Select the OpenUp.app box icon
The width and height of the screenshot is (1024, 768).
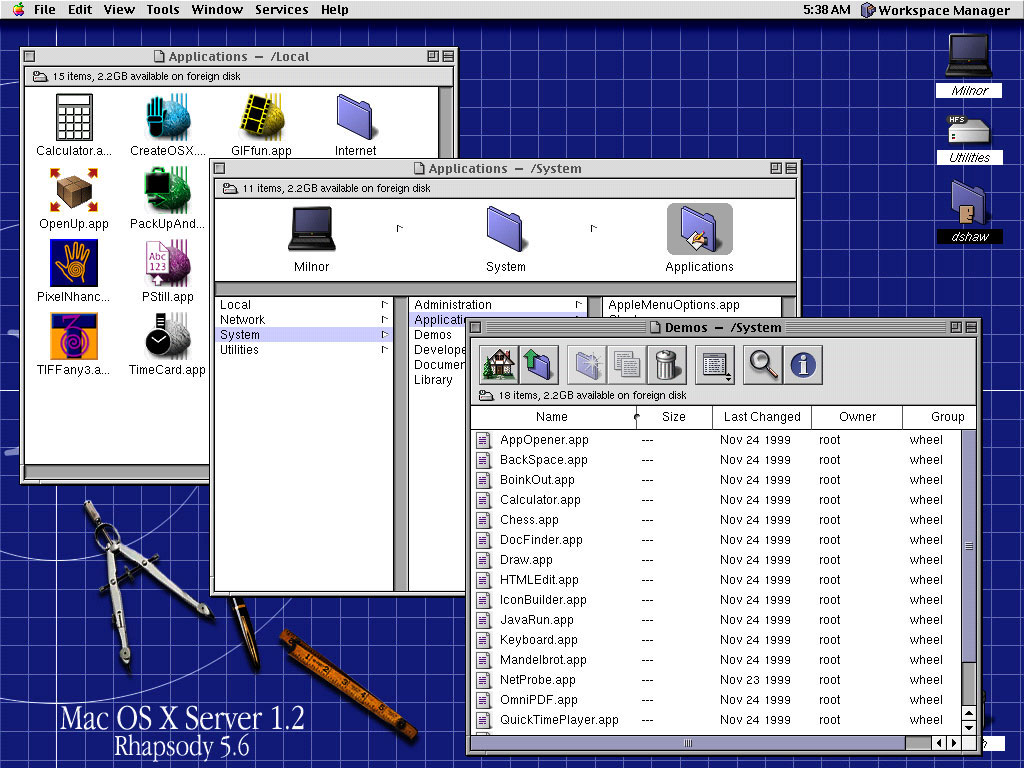pyautogui.click(x=73, y=190)
